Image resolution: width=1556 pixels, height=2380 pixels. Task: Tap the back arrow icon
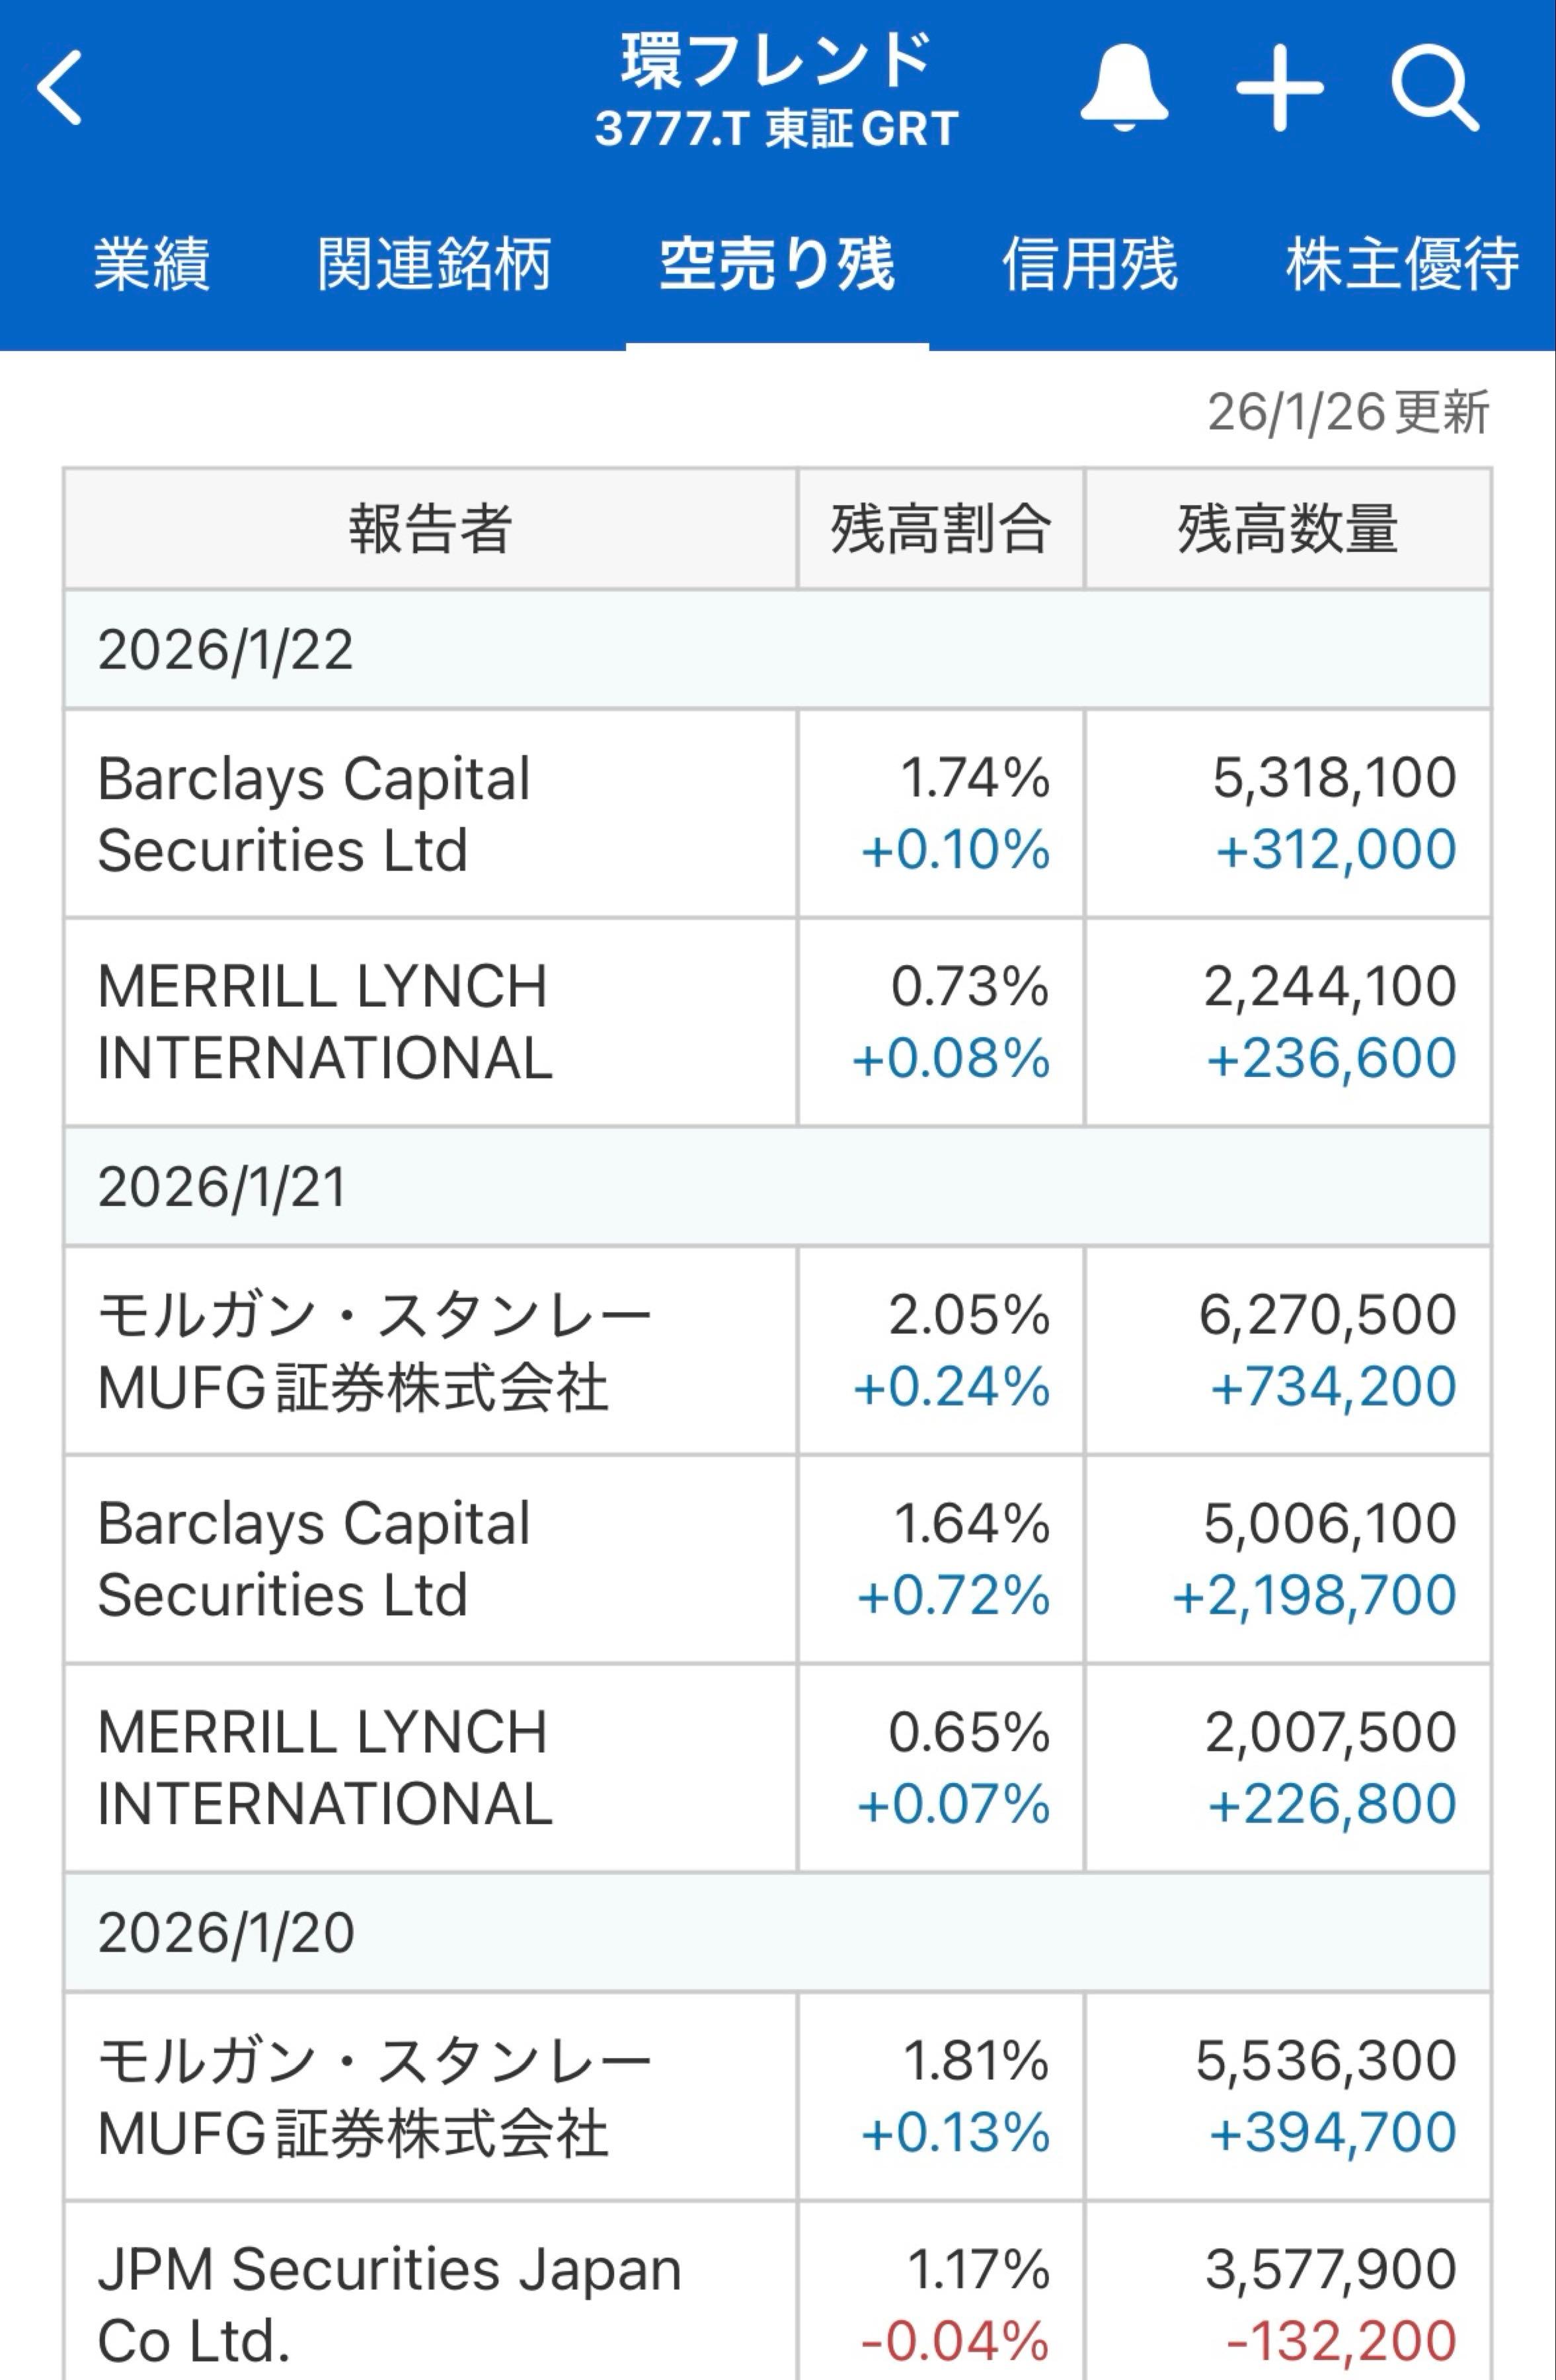60,88
